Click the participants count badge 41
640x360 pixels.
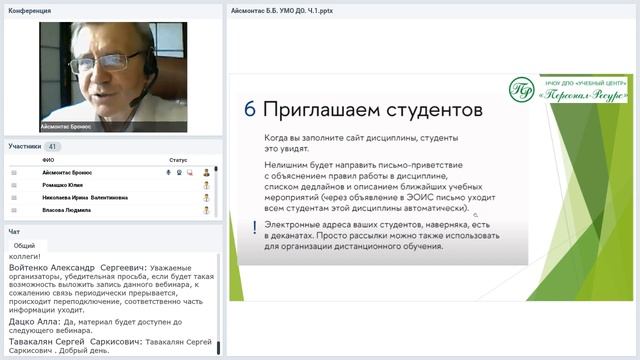(52, 147)
